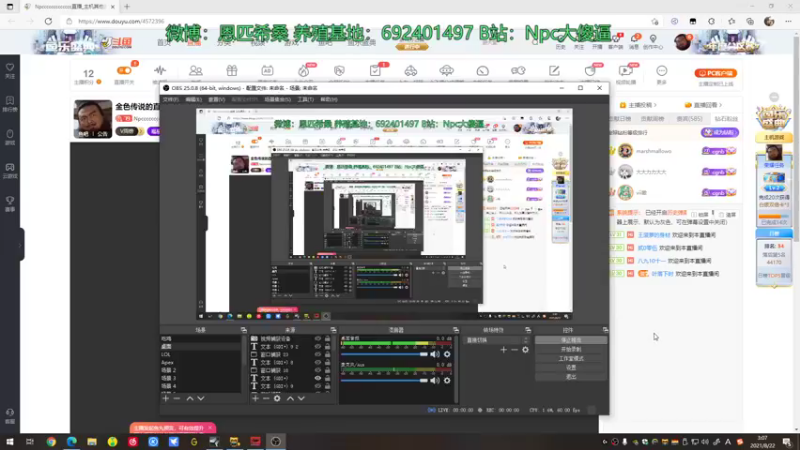Open transition properties via the 转场特效 gear icon

pos(526,350)
